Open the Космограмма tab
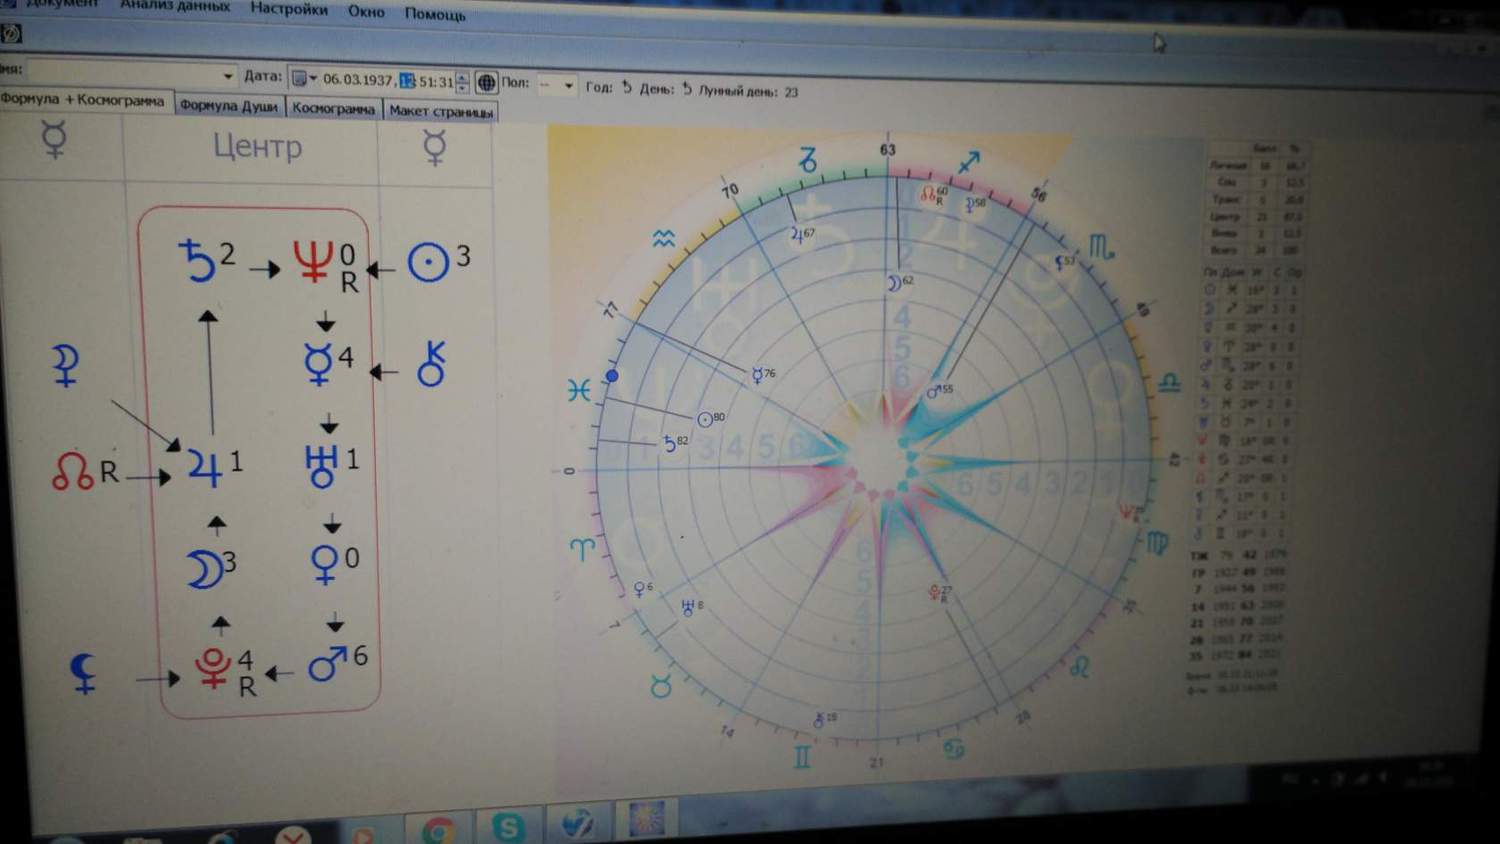1500x844 pixels. point(333,109)
